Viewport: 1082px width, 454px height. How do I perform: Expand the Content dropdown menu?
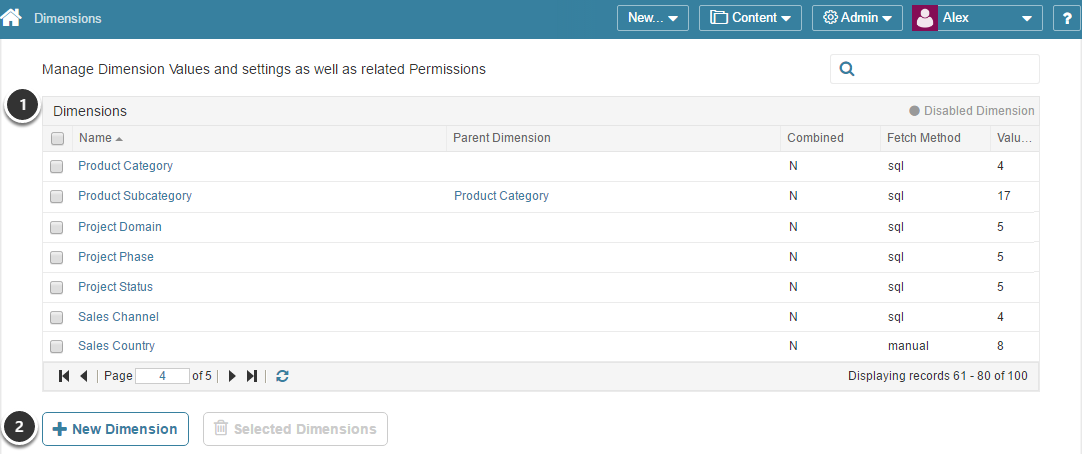tap(750, 18)
